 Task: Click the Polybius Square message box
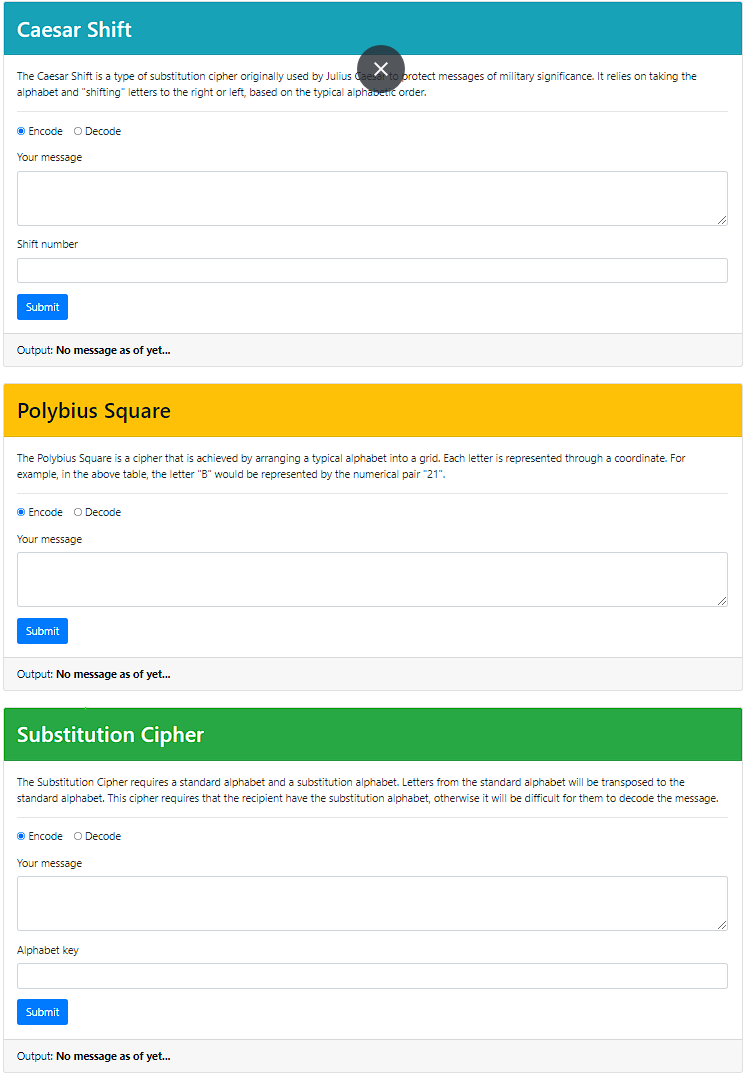tap(371, 578)
